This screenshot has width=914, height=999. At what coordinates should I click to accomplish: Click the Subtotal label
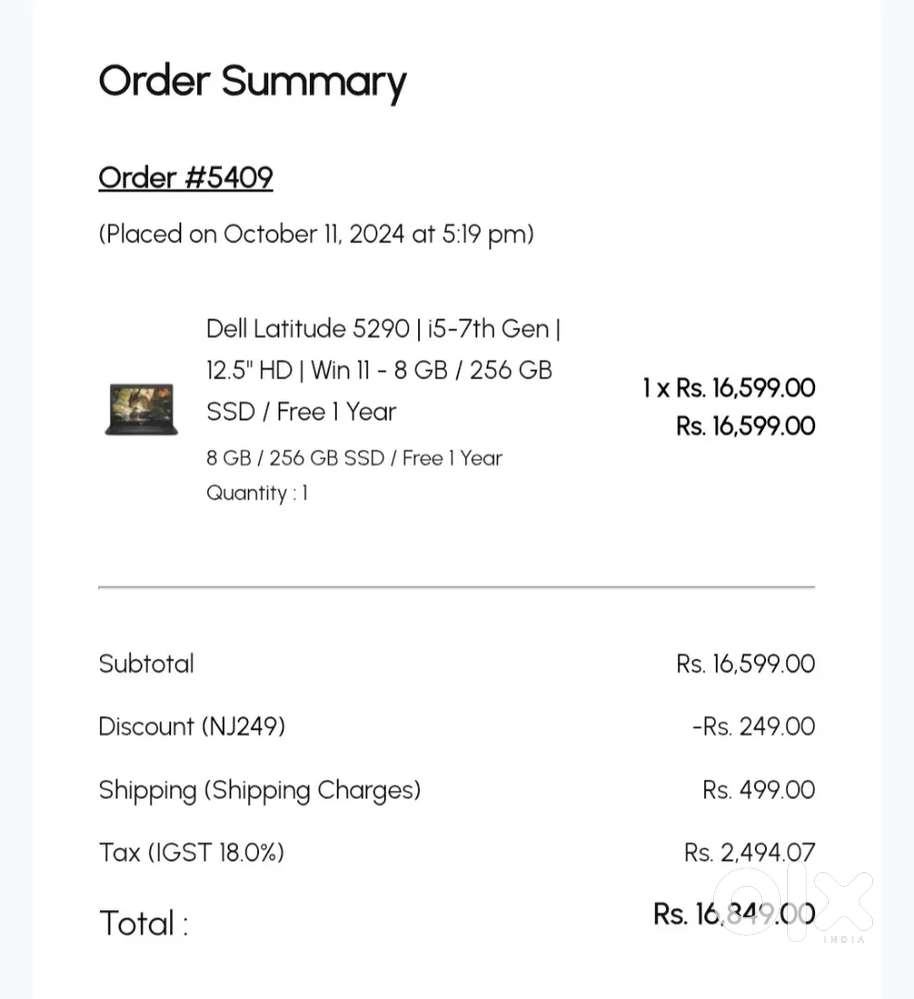point(146,664)
